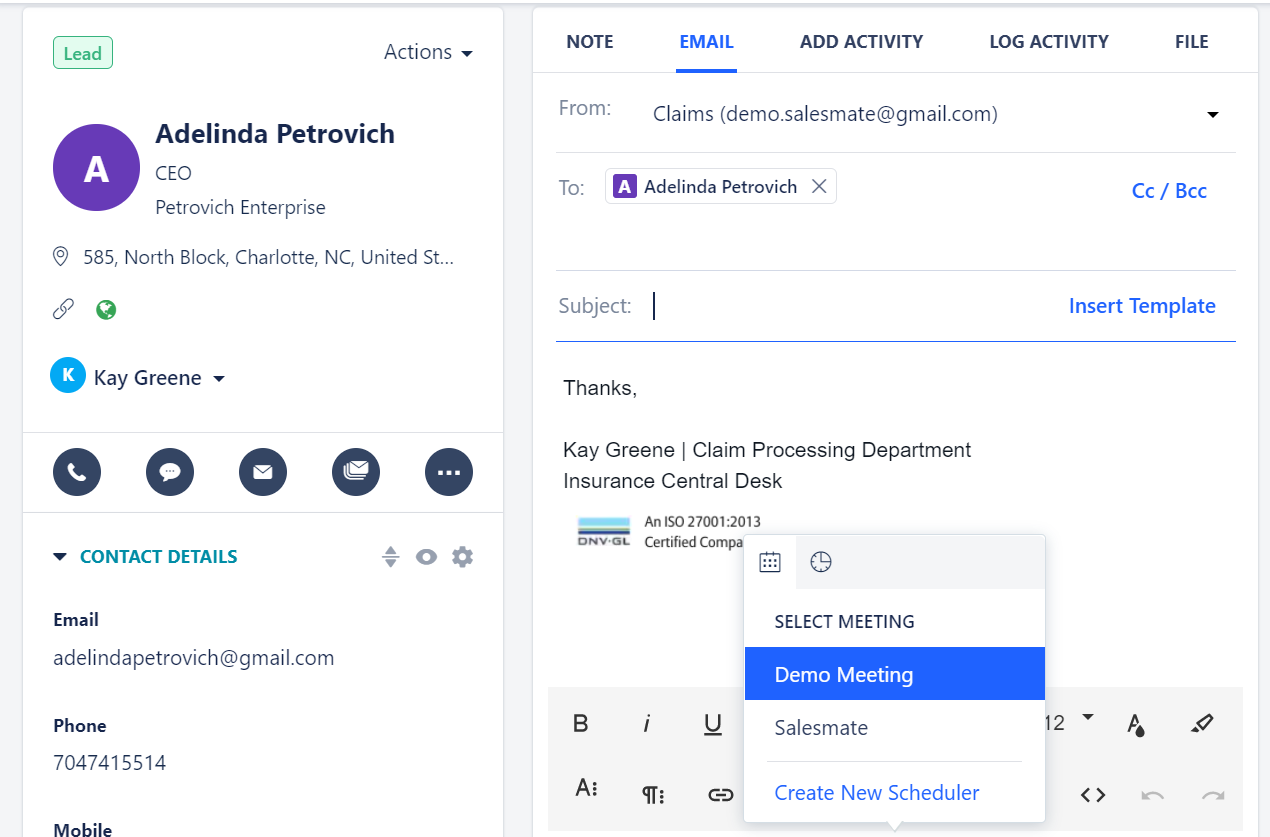Call the contact using the phone icon

pos(77,472)
